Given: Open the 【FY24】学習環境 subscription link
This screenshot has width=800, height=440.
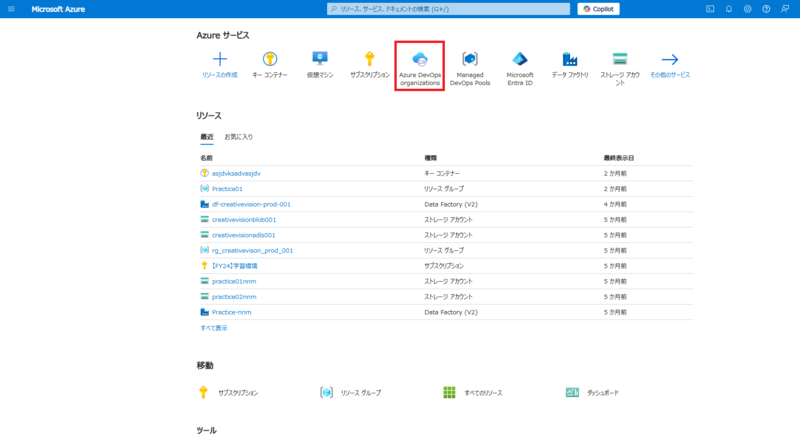Looking at the screenshot, I should (x=235, y=266).
